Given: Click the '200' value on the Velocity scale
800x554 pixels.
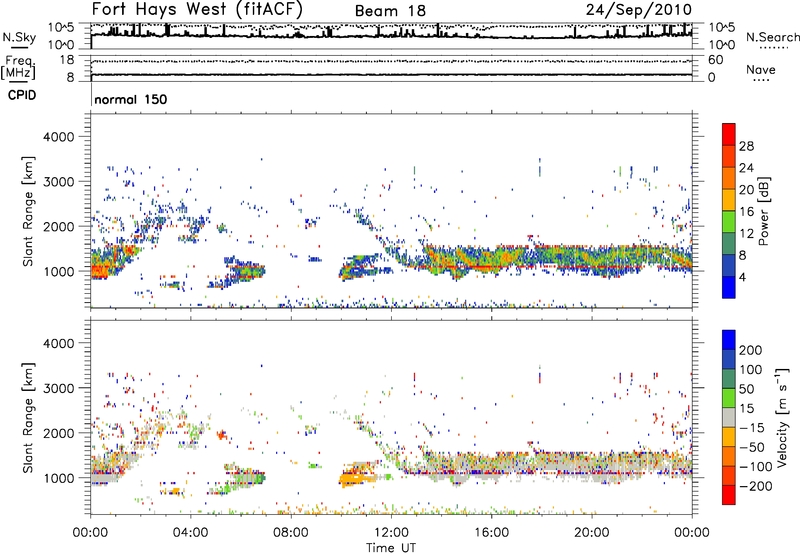Looking at the screenshot, I should click(751, 350).
